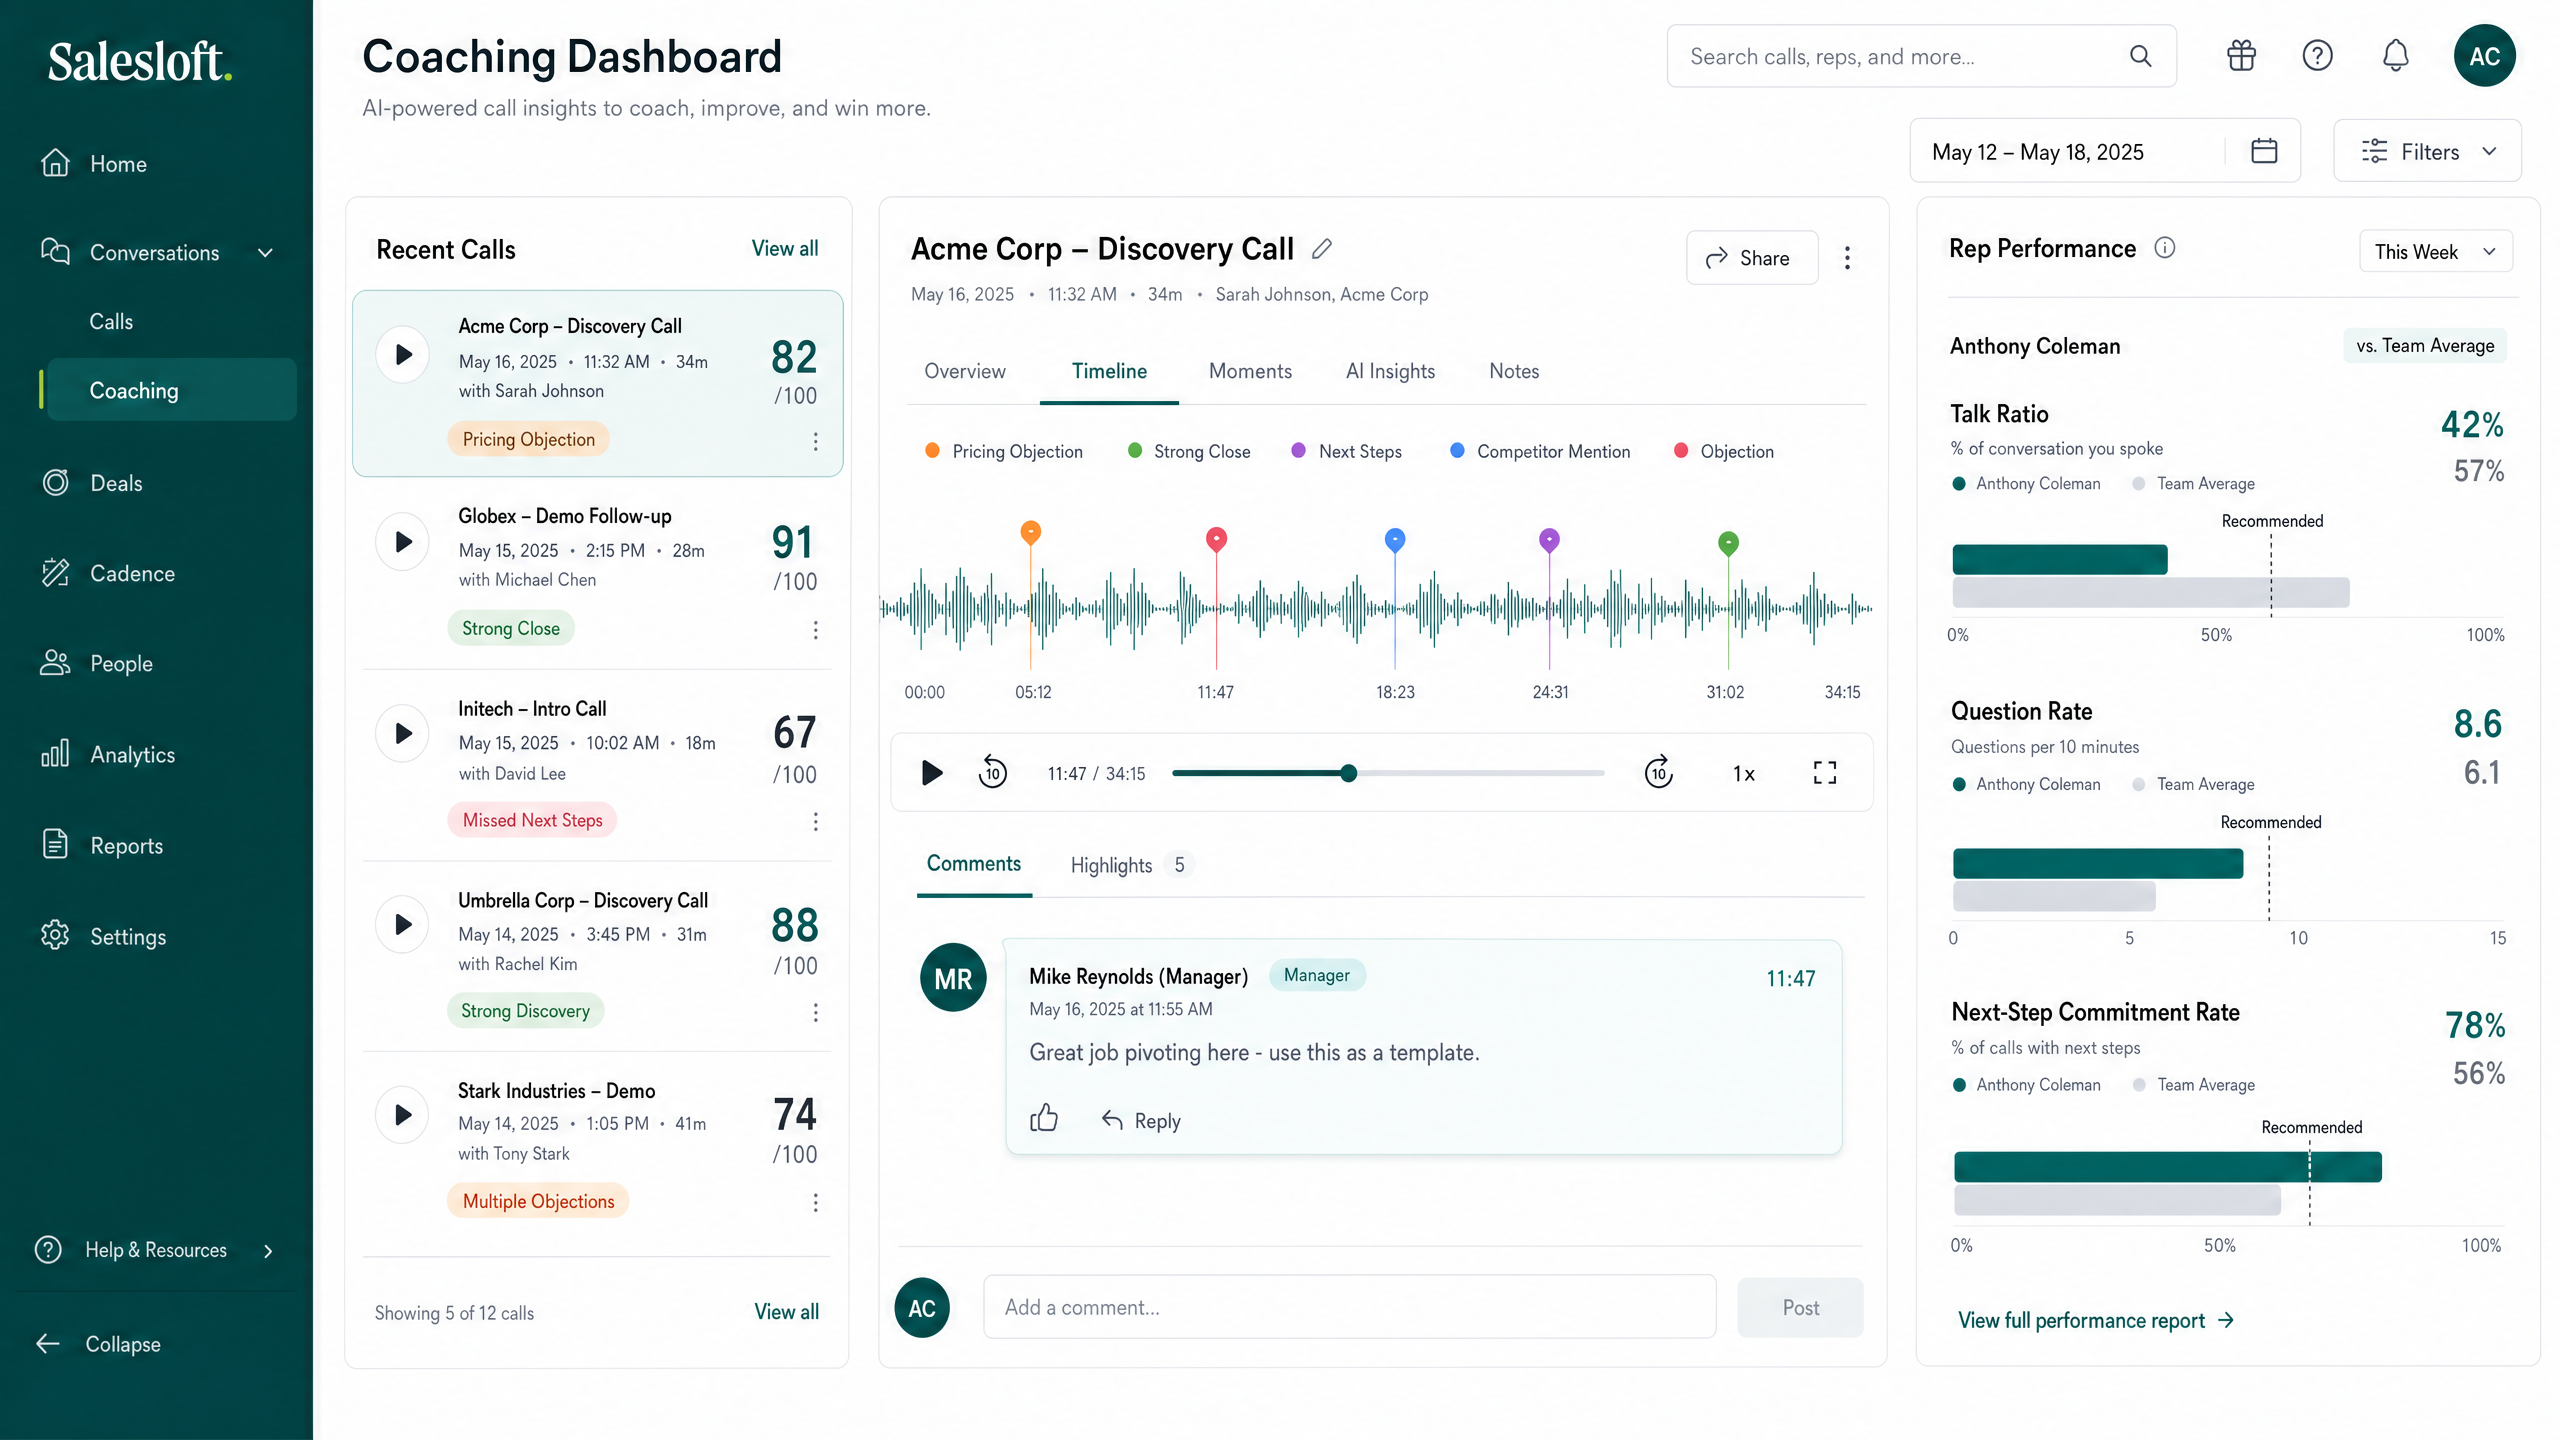Open call details more options menu
This screenshot has height=1440, width=2560.
point(1847,258)
